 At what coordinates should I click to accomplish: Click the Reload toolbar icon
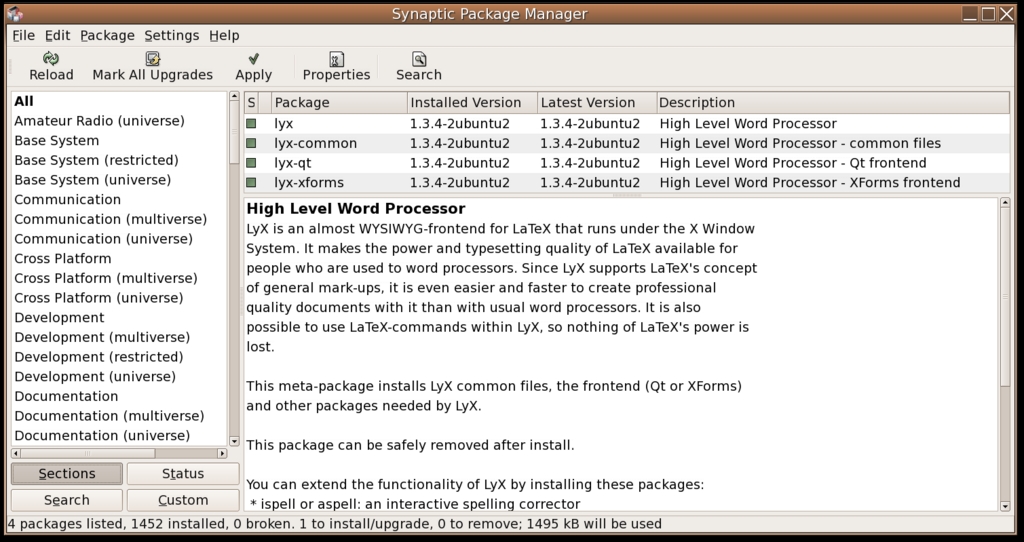coord(51,59)
